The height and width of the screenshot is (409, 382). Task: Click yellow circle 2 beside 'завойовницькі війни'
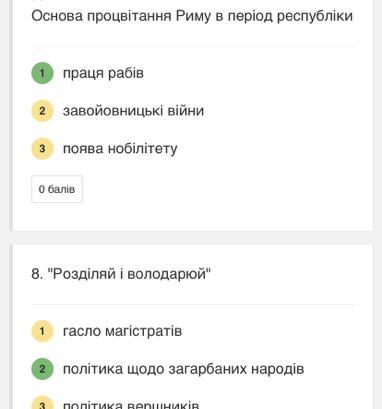coord(42,111)
